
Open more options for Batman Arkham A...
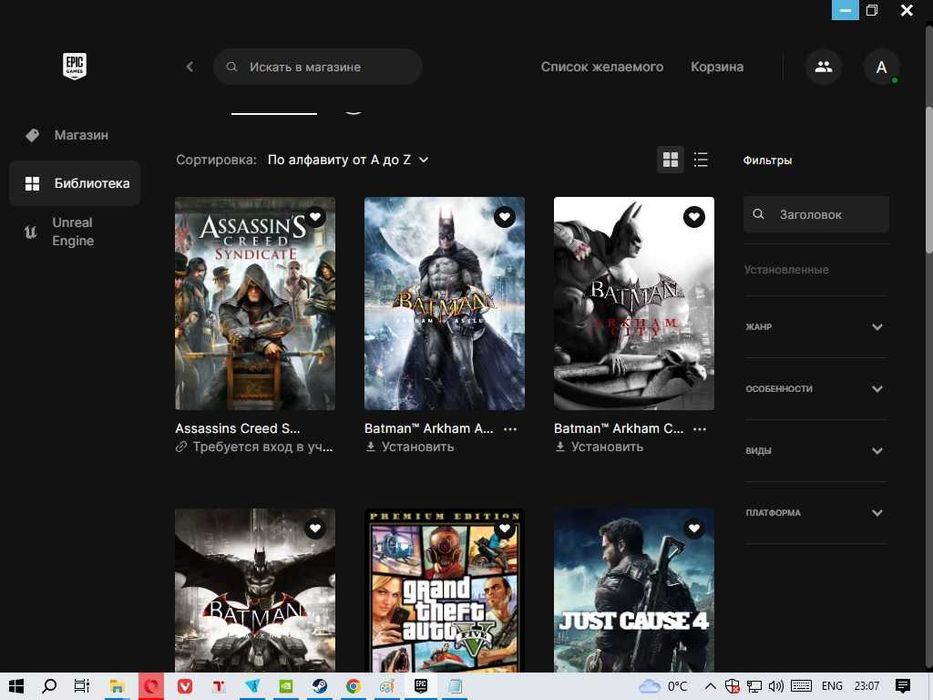coord(511,429)
